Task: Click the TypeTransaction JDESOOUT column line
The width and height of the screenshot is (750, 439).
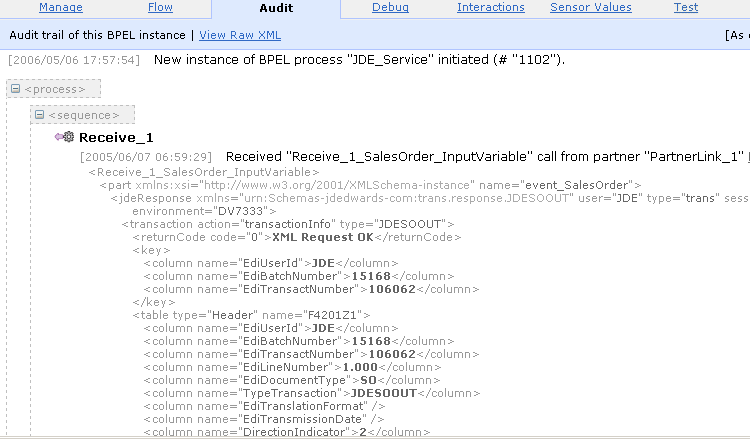Action: point(311,393)
